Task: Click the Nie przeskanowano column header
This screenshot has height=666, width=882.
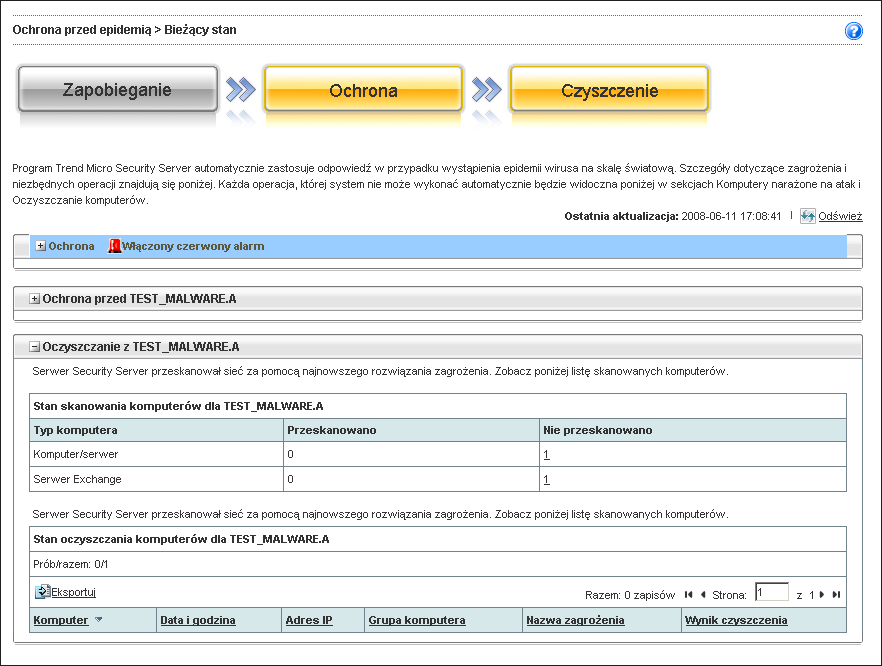Action: coord(597,430)
